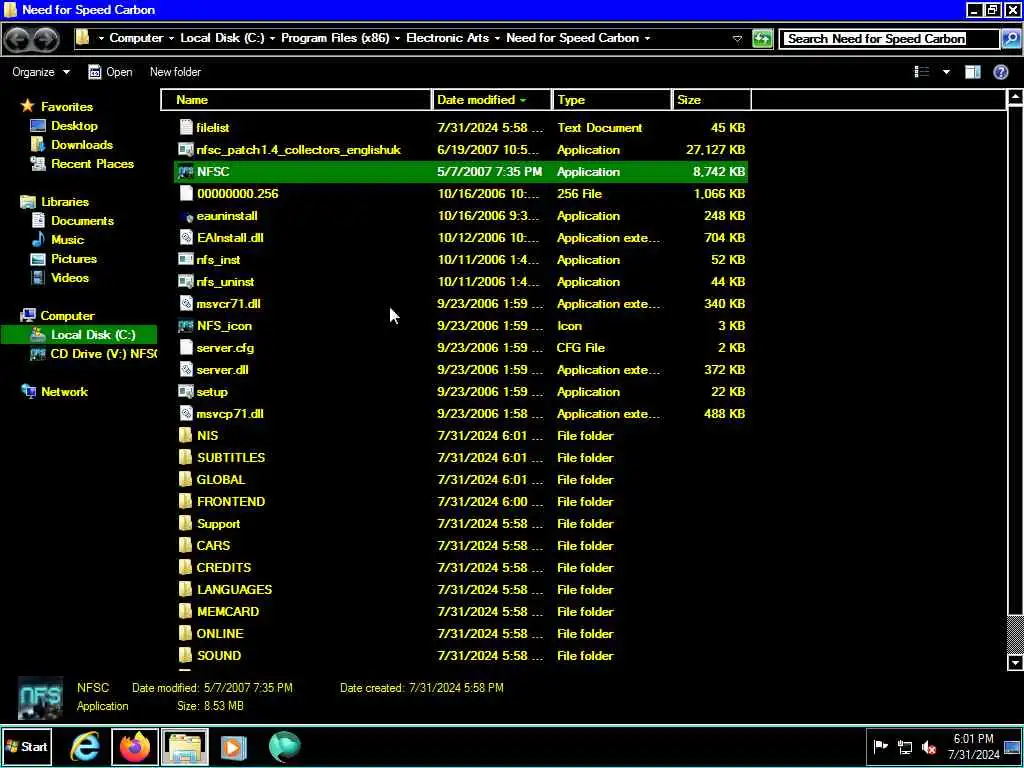Image resolution: width=1024 pixels, height=768 pixels.
Task: Click the Back navigation arrow
Action: pyautogui.click(x=18, y=39)
